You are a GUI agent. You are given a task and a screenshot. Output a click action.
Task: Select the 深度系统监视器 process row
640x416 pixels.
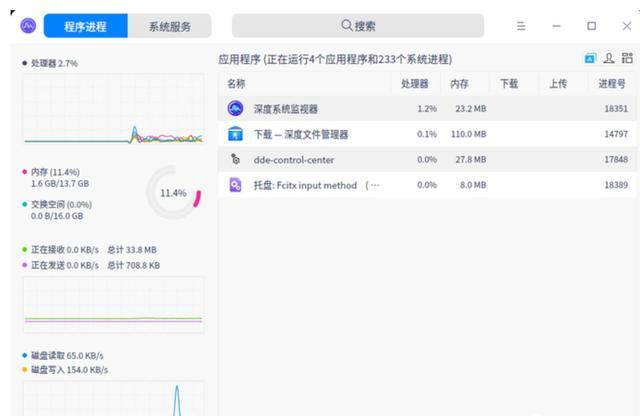(427, 109)
